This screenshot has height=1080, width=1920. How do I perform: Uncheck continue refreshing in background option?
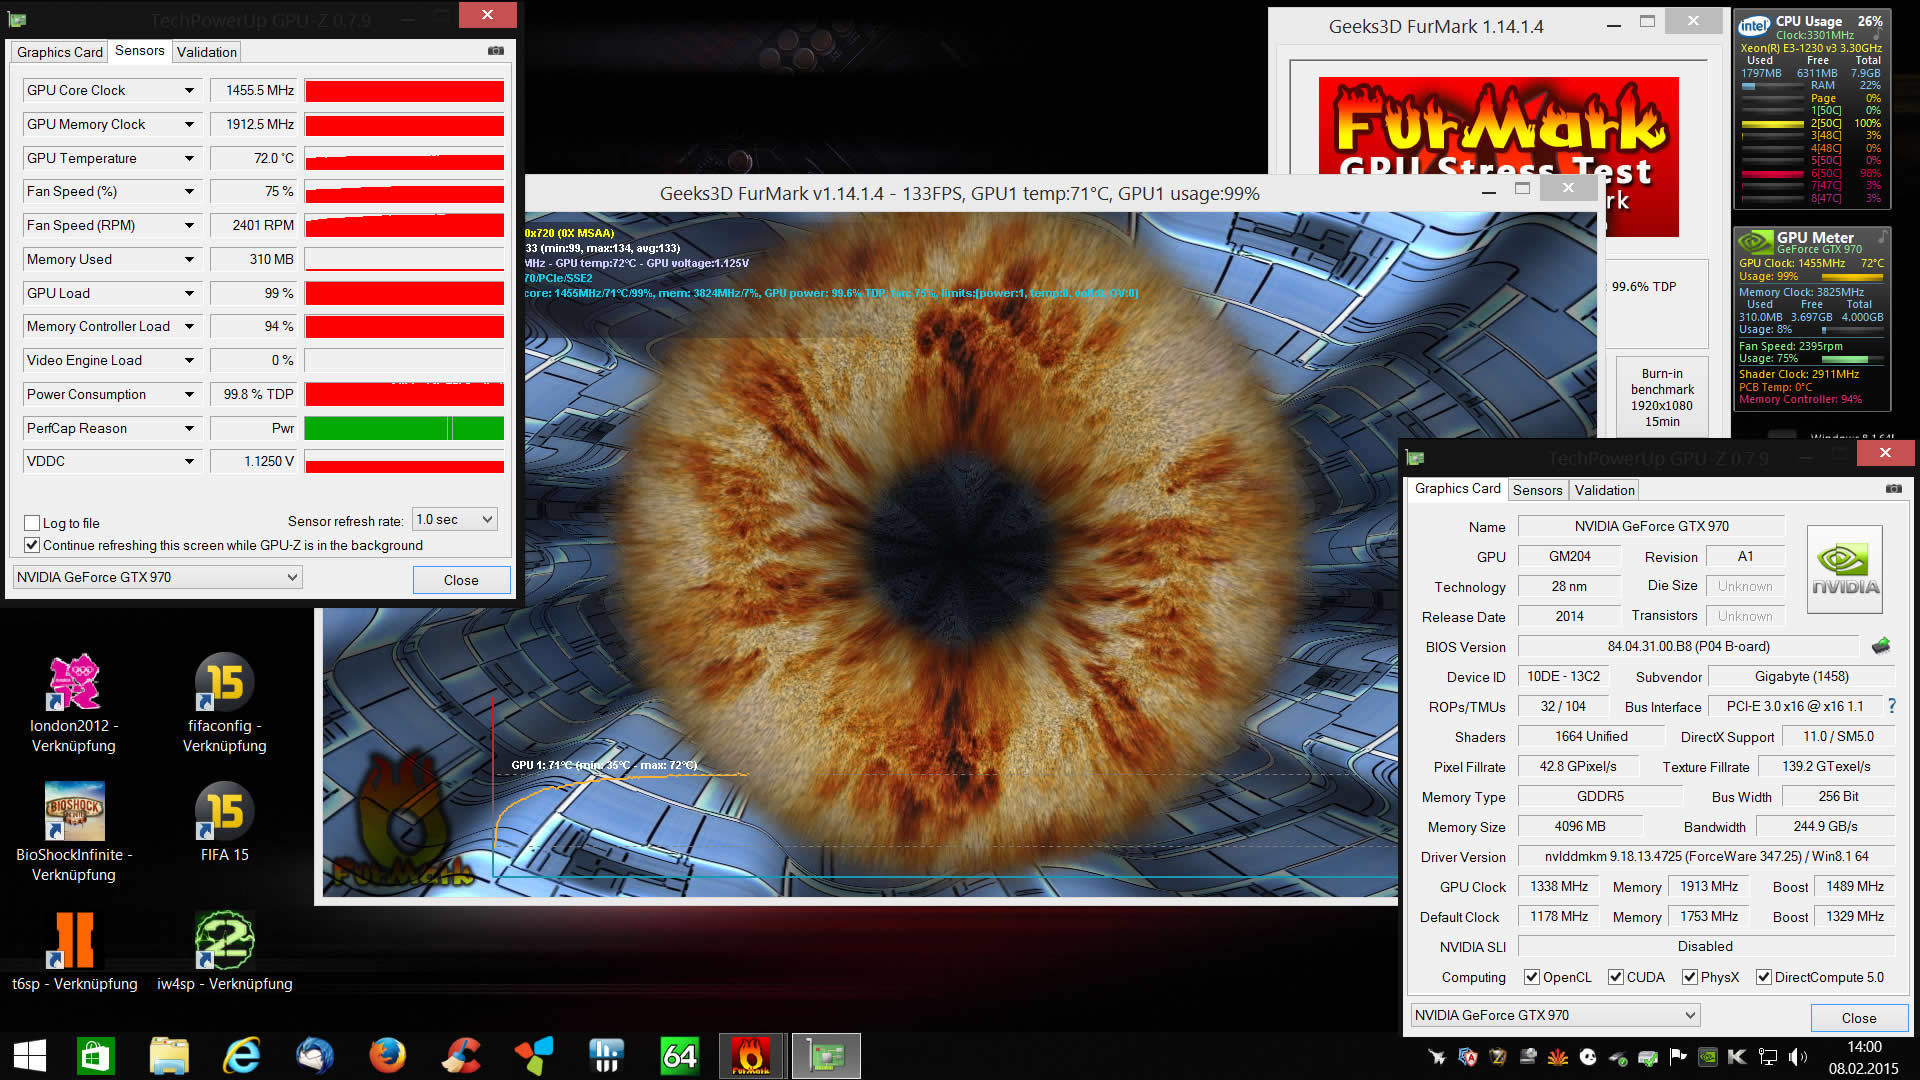tap(32, 545)
